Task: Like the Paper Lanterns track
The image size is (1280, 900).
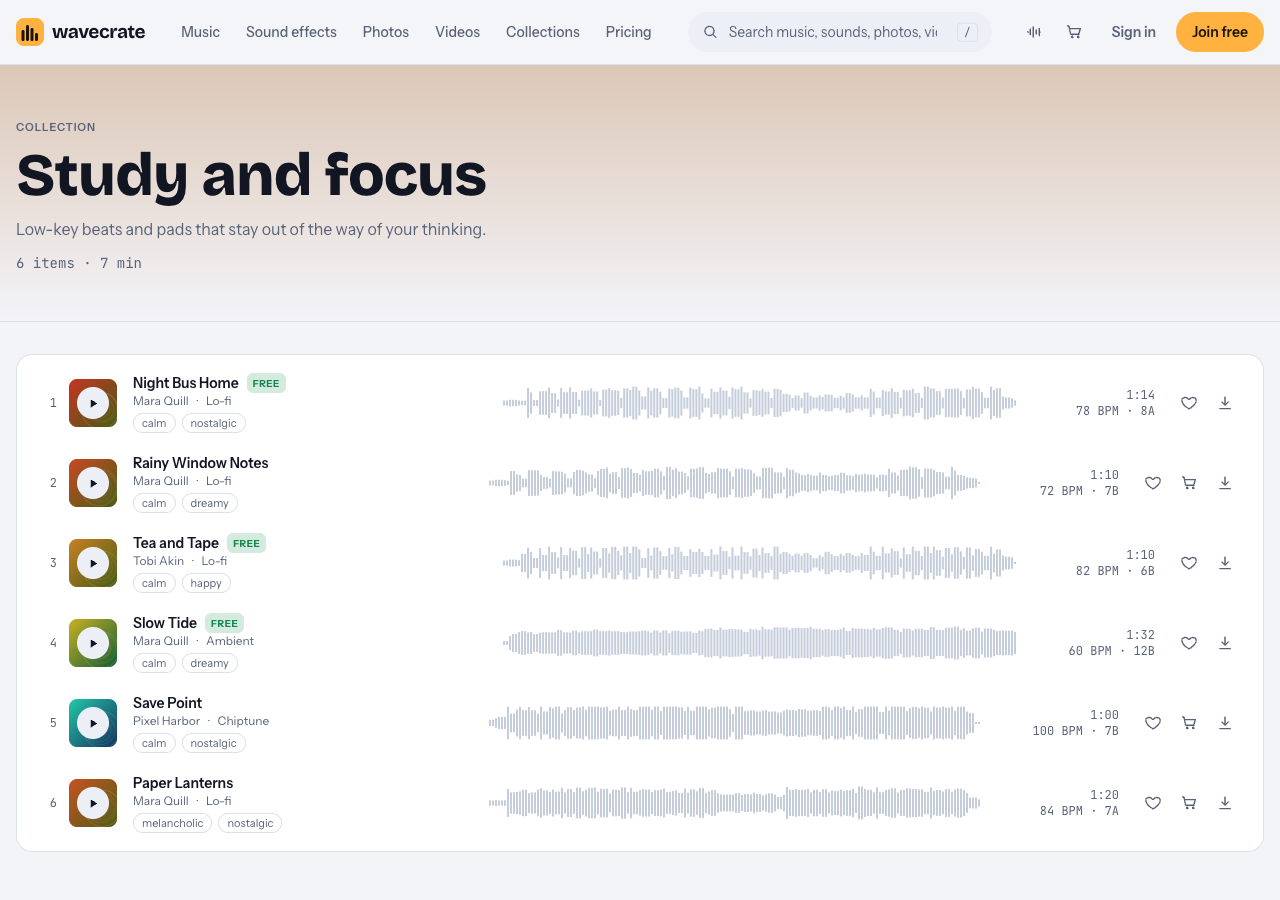Action: (1153, 803)
